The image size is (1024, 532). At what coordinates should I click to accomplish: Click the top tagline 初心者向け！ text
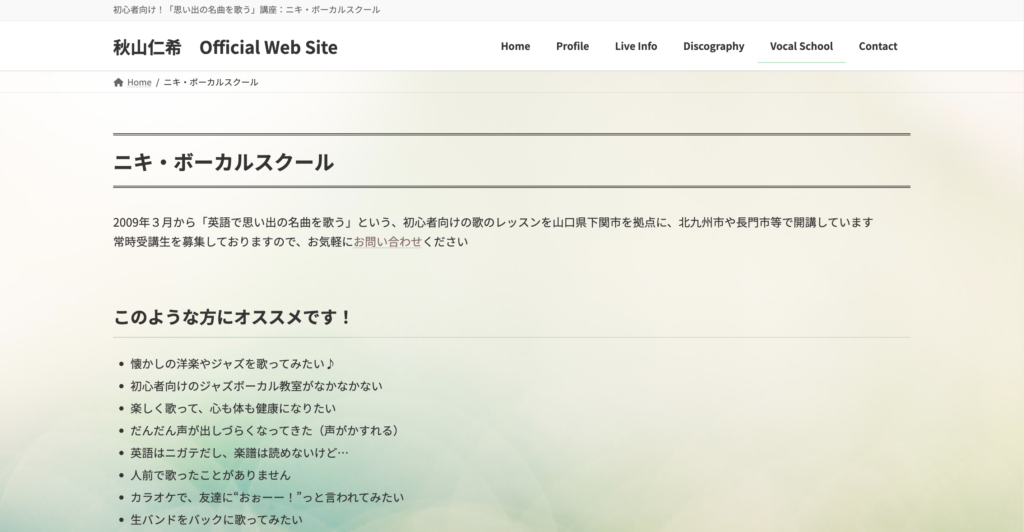(x=246, y=10)
